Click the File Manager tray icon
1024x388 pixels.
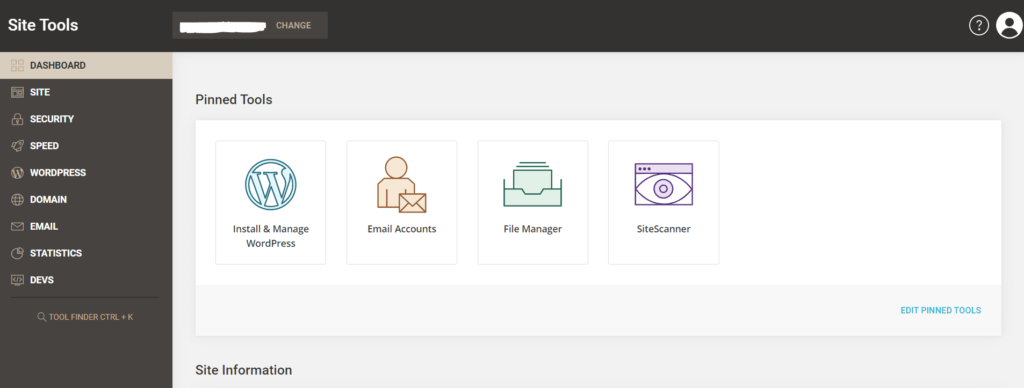tap(532, 184)
